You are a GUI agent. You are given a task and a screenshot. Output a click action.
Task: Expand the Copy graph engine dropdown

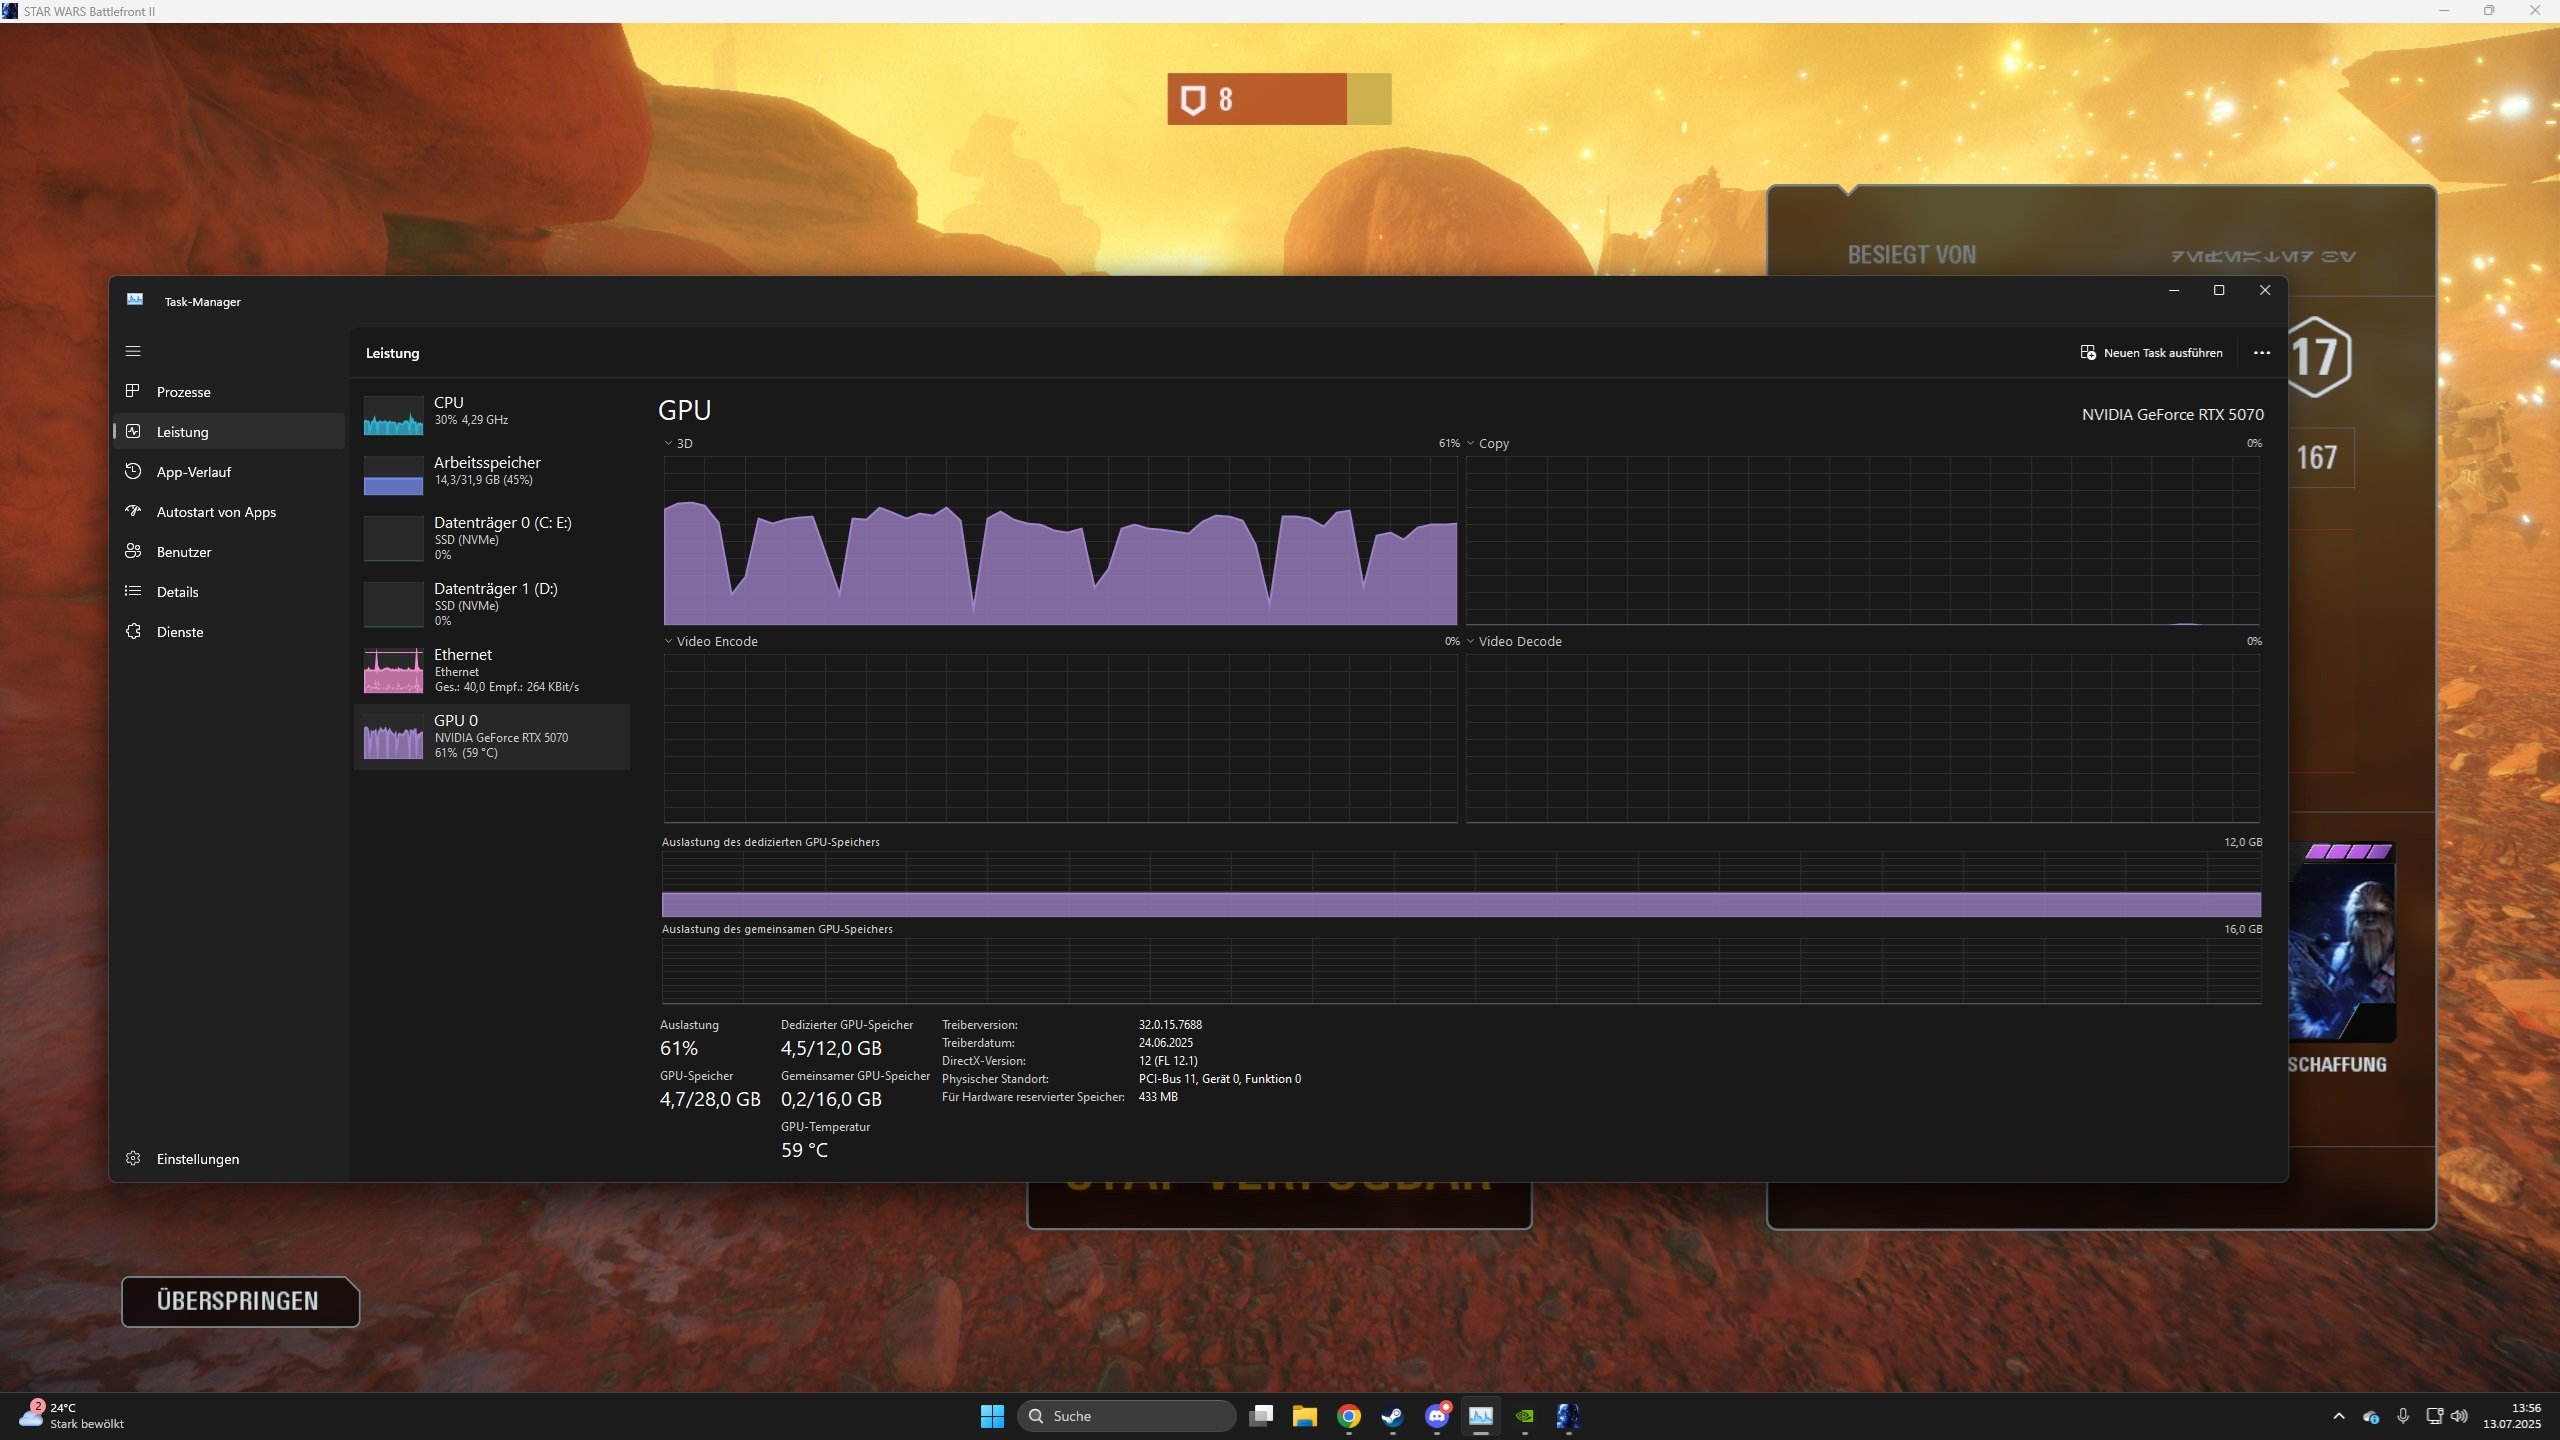point(1487,443)
